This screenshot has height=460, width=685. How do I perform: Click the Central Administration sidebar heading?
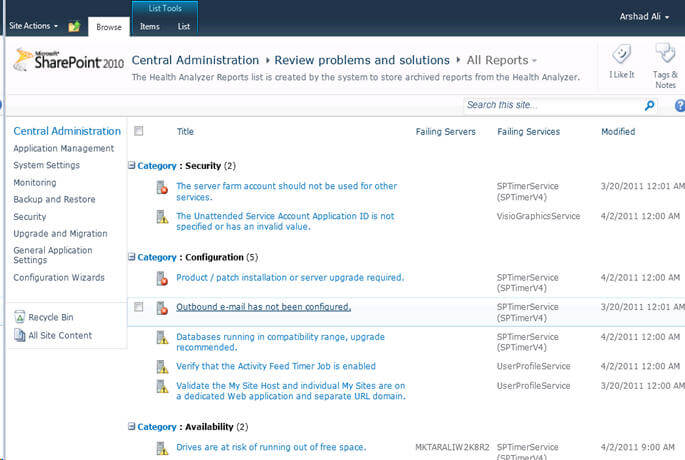(67, 131)
